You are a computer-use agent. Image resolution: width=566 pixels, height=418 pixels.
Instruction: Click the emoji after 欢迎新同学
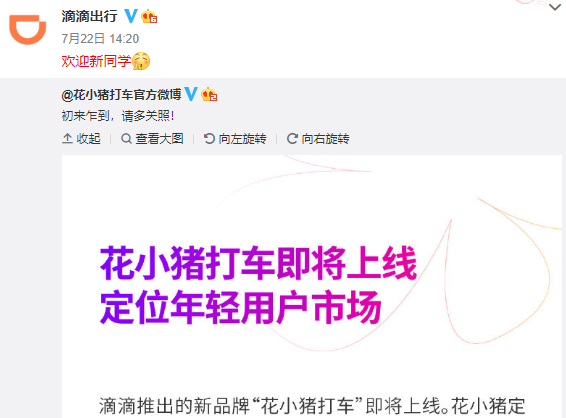141,61
